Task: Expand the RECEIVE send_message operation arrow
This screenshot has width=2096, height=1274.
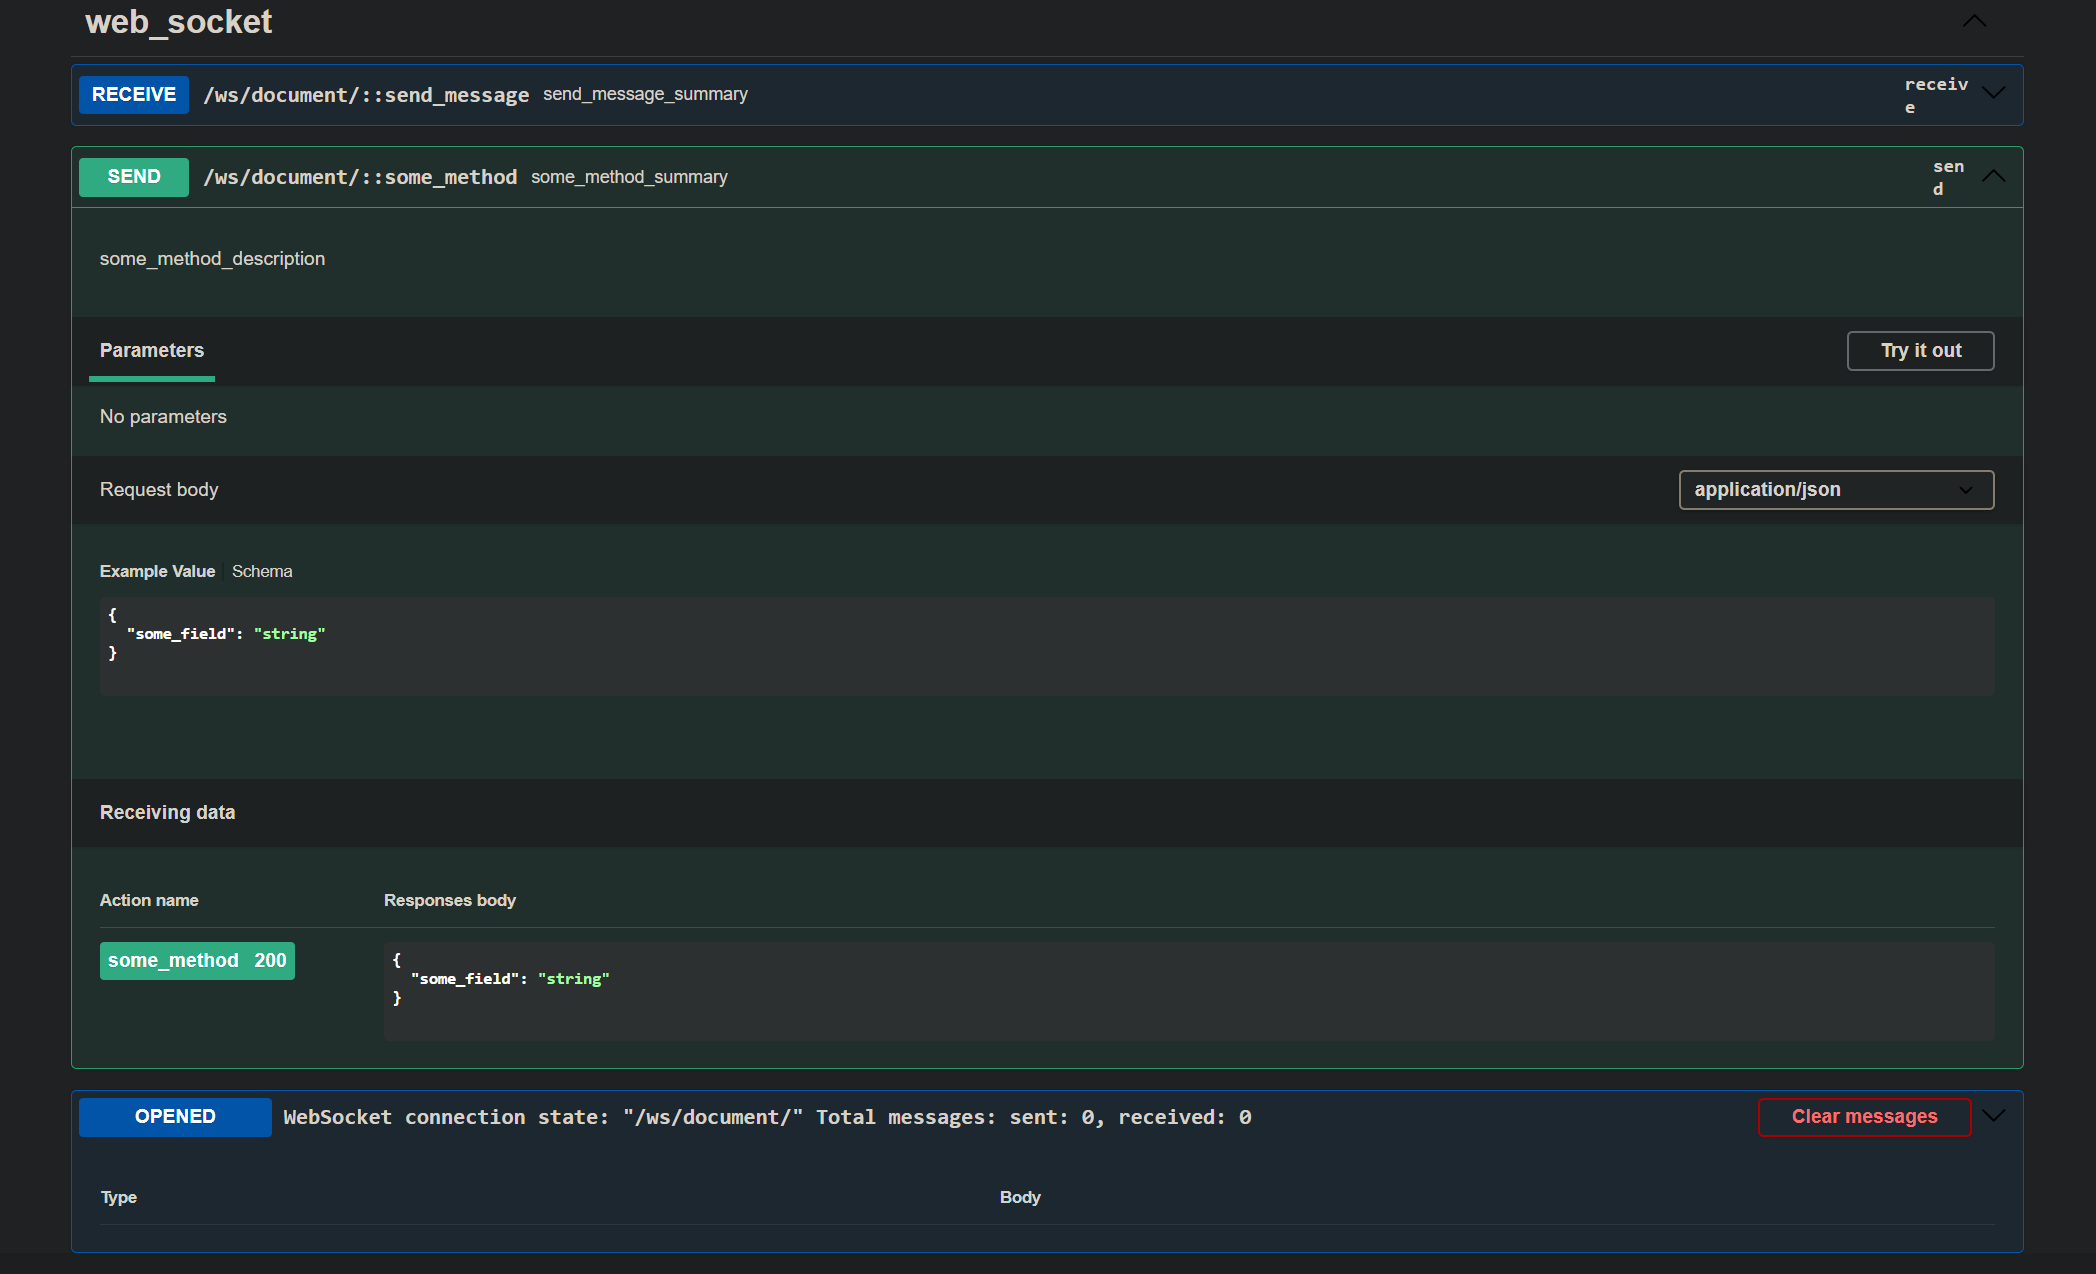Action: pos(1993,93)
